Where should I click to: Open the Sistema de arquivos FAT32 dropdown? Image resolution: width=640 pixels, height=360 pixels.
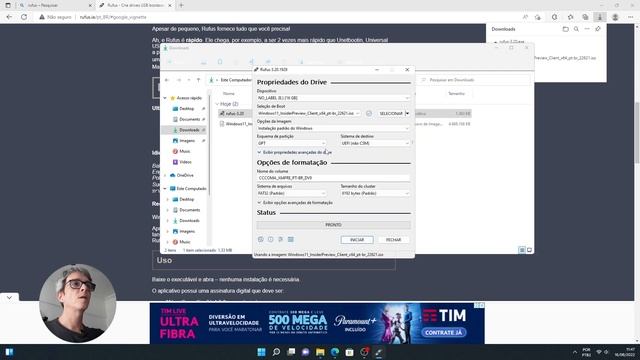(x=291, y=193)
